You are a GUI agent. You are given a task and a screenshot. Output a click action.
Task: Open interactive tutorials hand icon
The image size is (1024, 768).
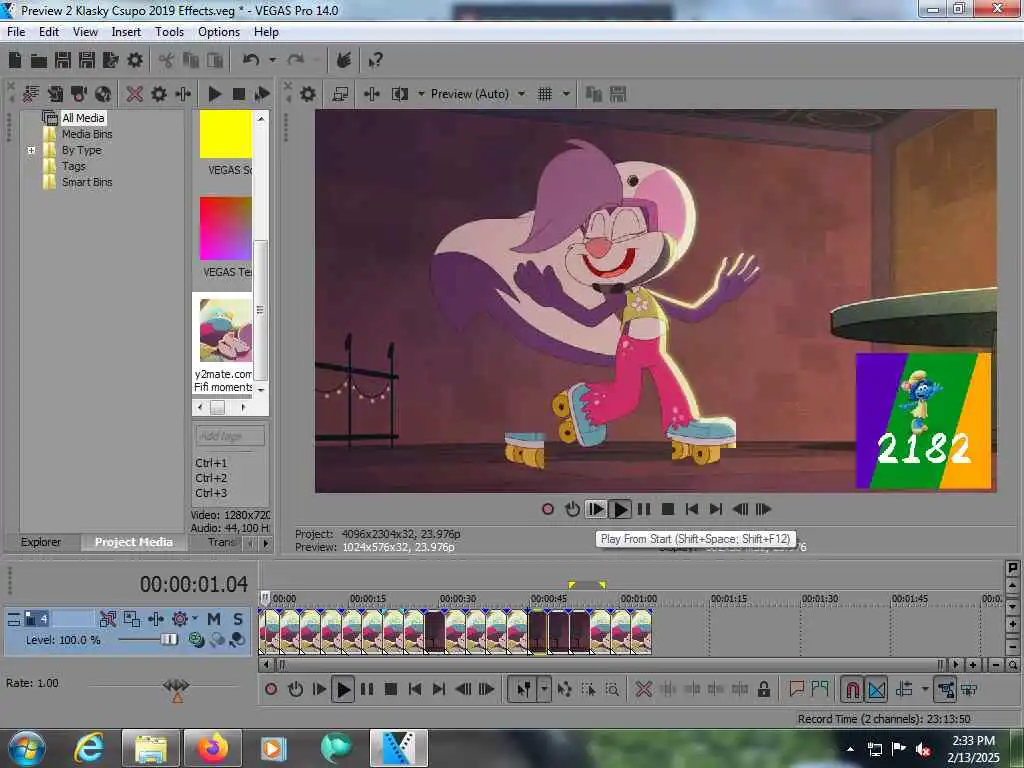[x=344, y=61]
